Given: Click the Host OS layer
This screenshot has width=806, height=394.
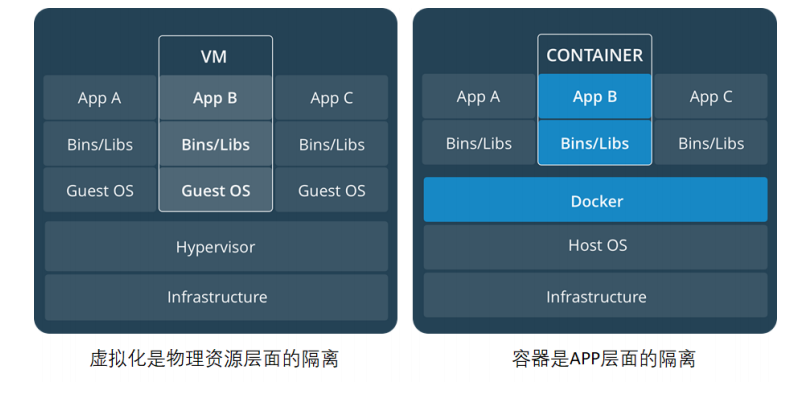Looking at the screenshot, I should (595, 246).
